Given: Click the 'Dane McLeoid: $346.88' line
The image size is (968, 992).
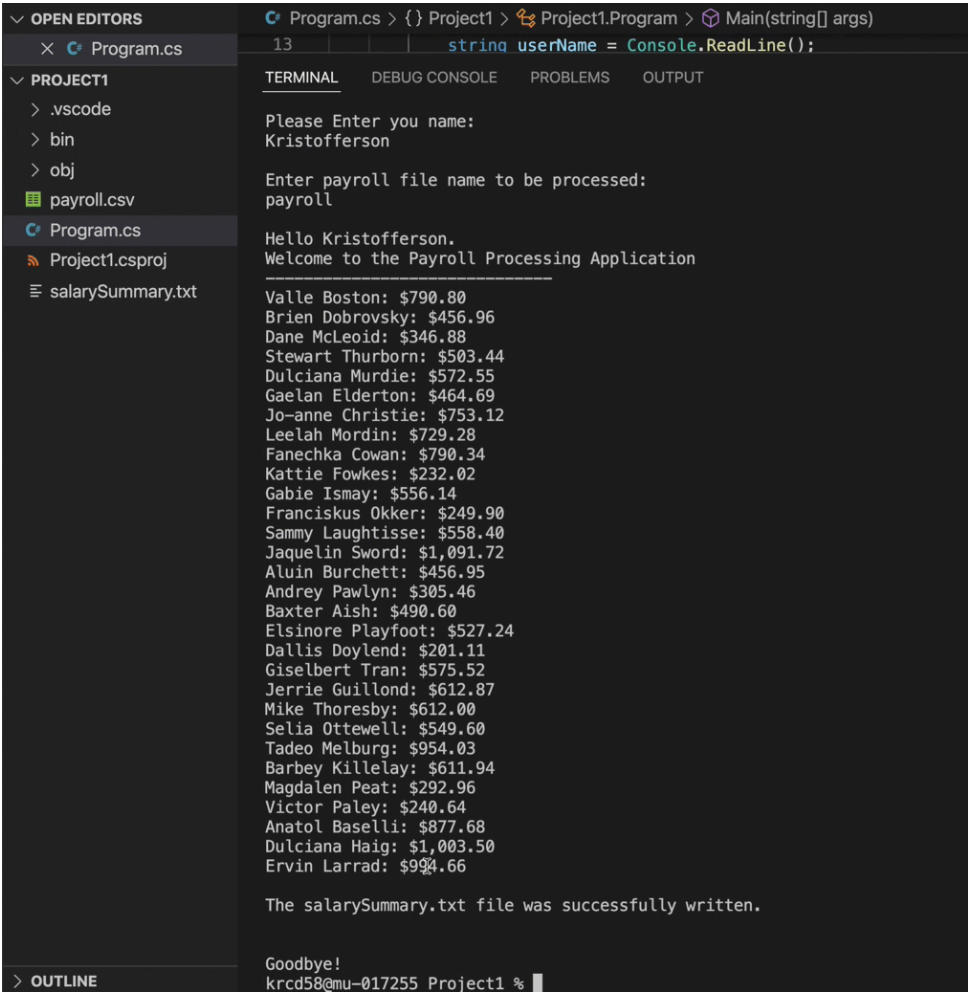Looking at the screenshot, I should (x=365, y=337).
